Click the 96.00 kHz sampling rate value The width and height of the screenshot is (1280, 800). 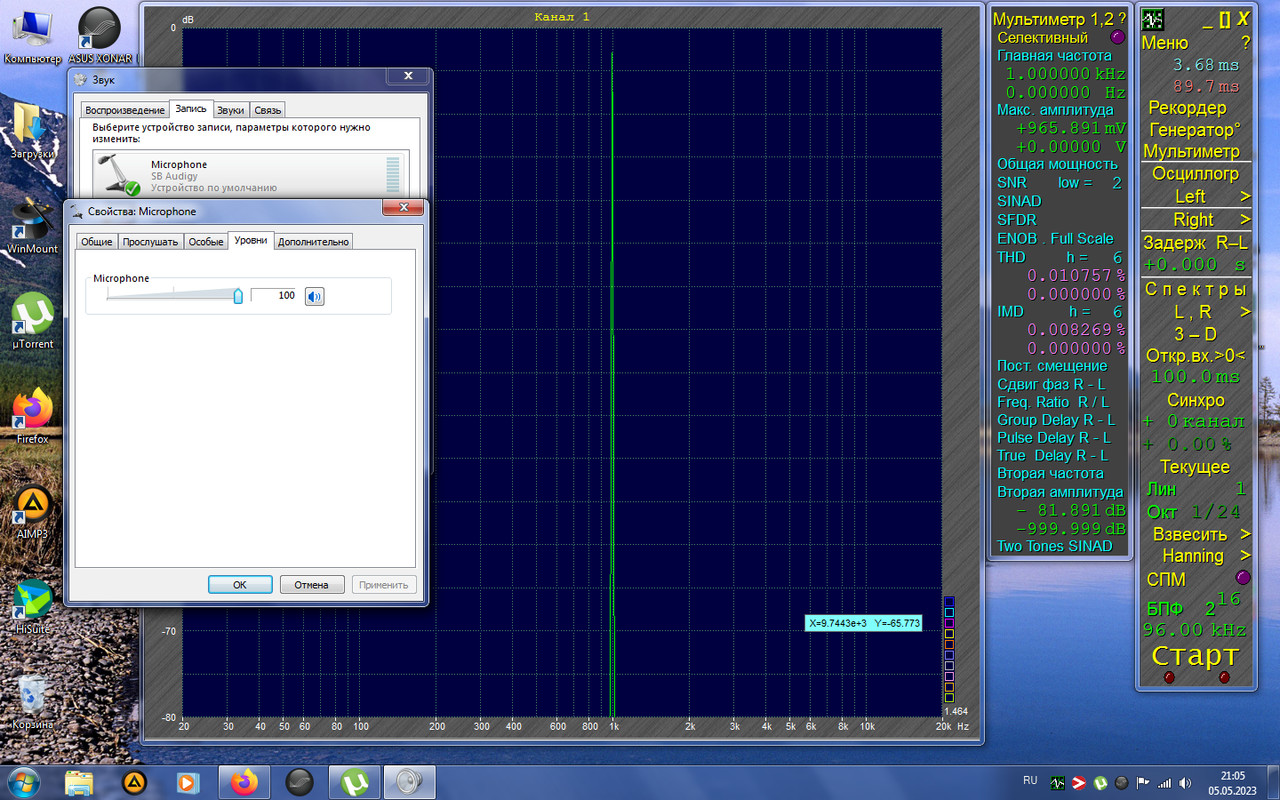point(1195,630)
